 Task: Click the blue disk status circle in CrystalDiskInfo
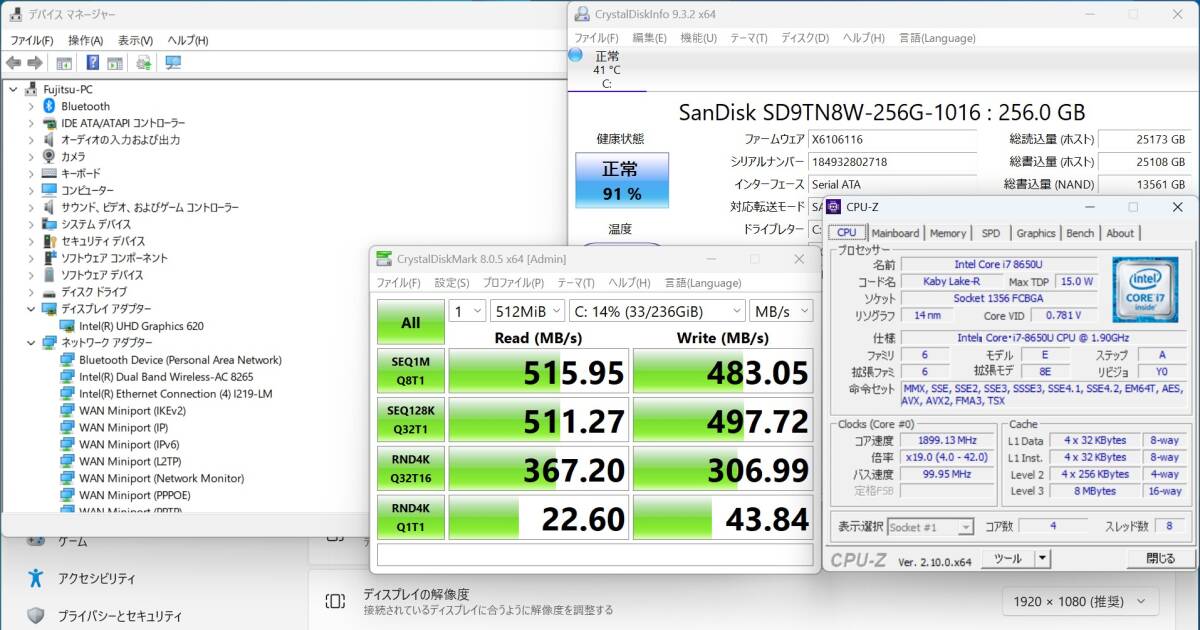[x=576, y=55]
